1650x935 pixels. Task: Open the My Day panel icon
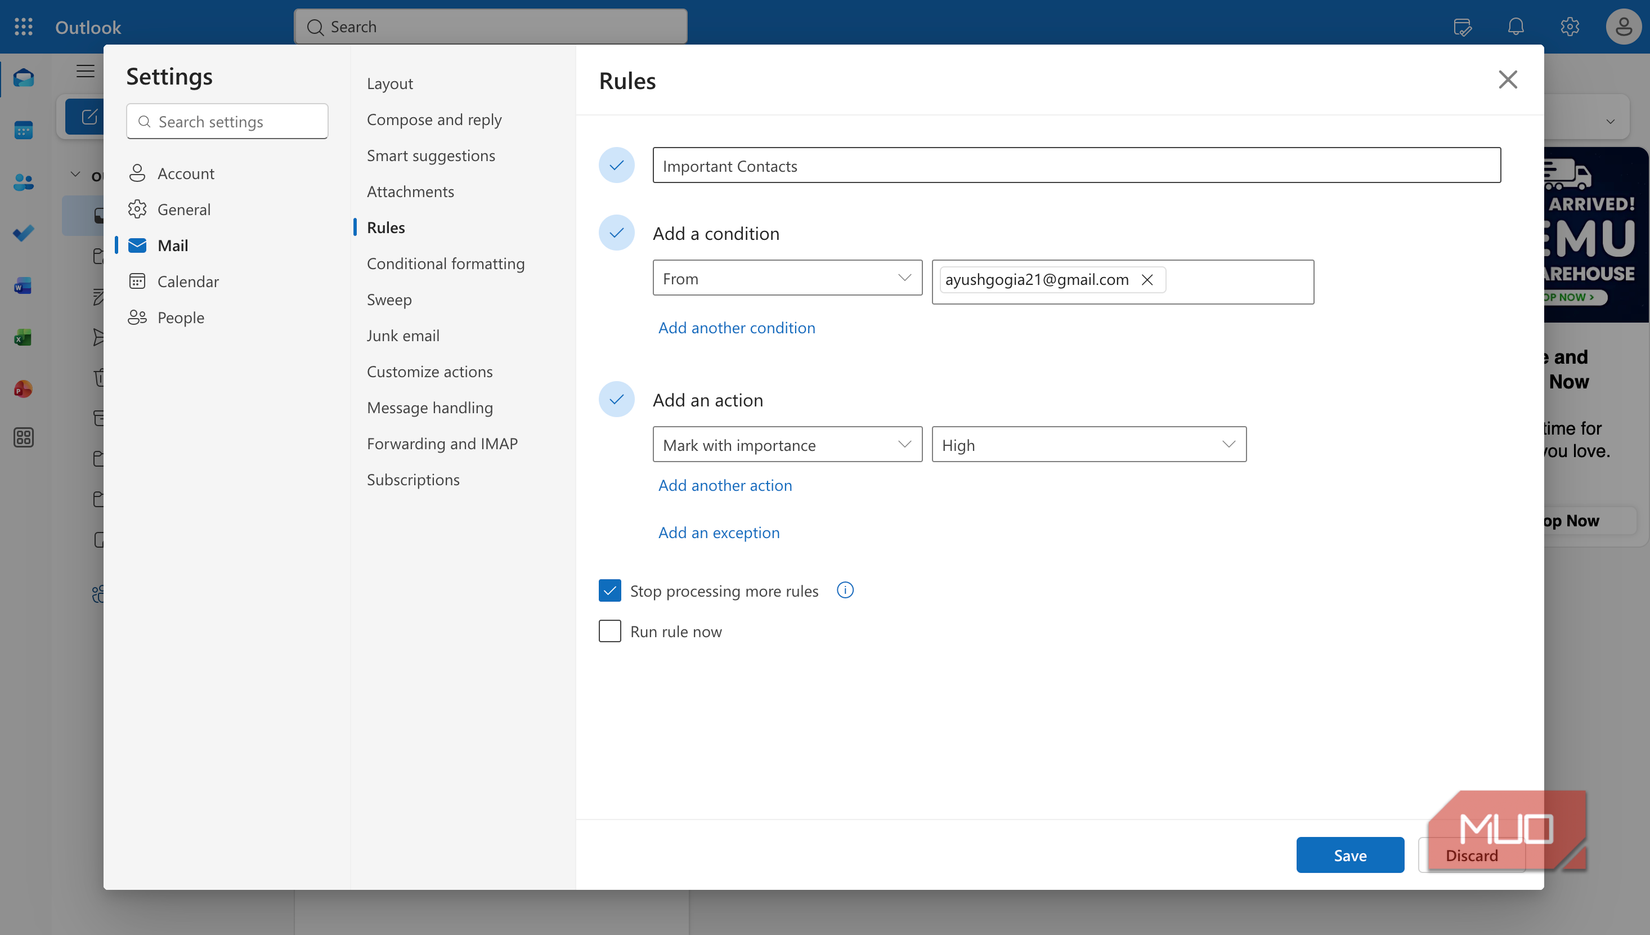pos(1462,26)
